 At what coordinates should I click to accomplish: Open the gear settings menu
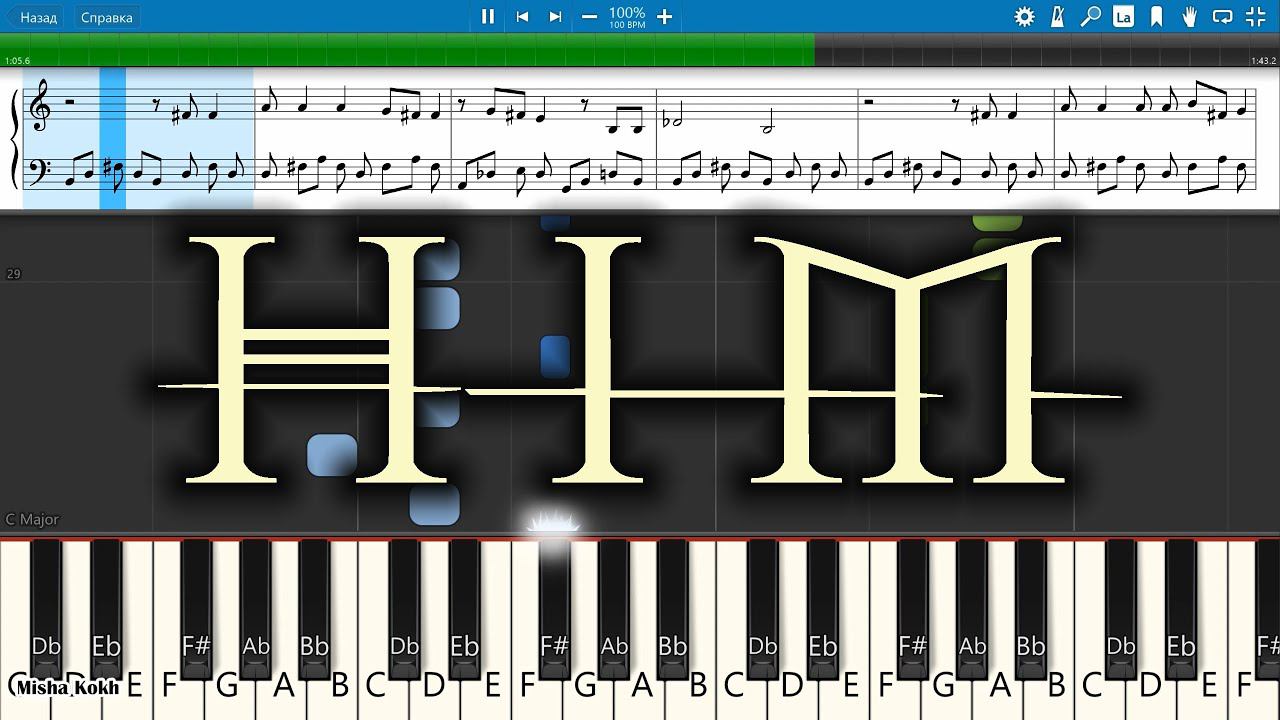pyautogui.click(x=1024, y=17)
